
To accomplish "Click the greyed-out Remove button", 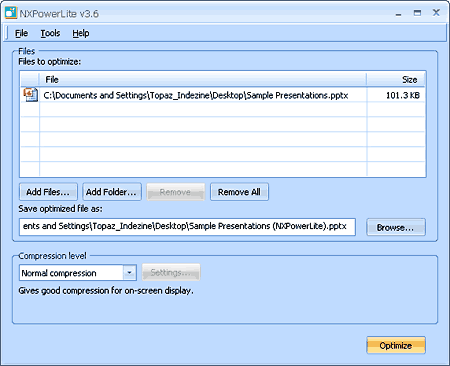I will (176, 192).
